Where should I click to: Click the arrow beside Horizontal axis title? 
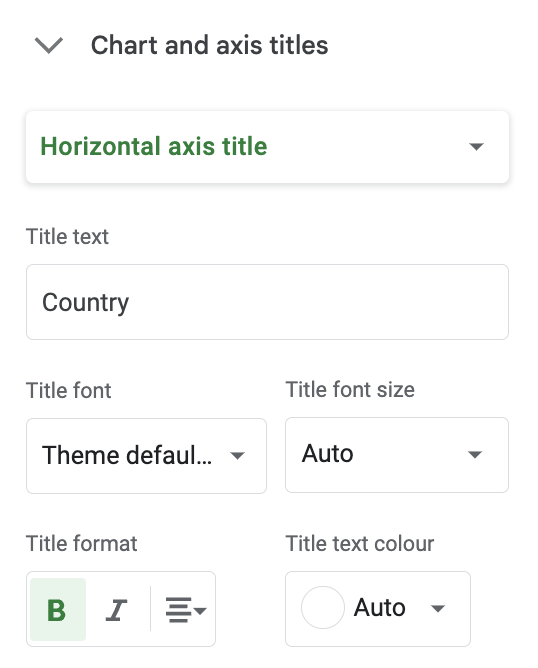(476, 147)
